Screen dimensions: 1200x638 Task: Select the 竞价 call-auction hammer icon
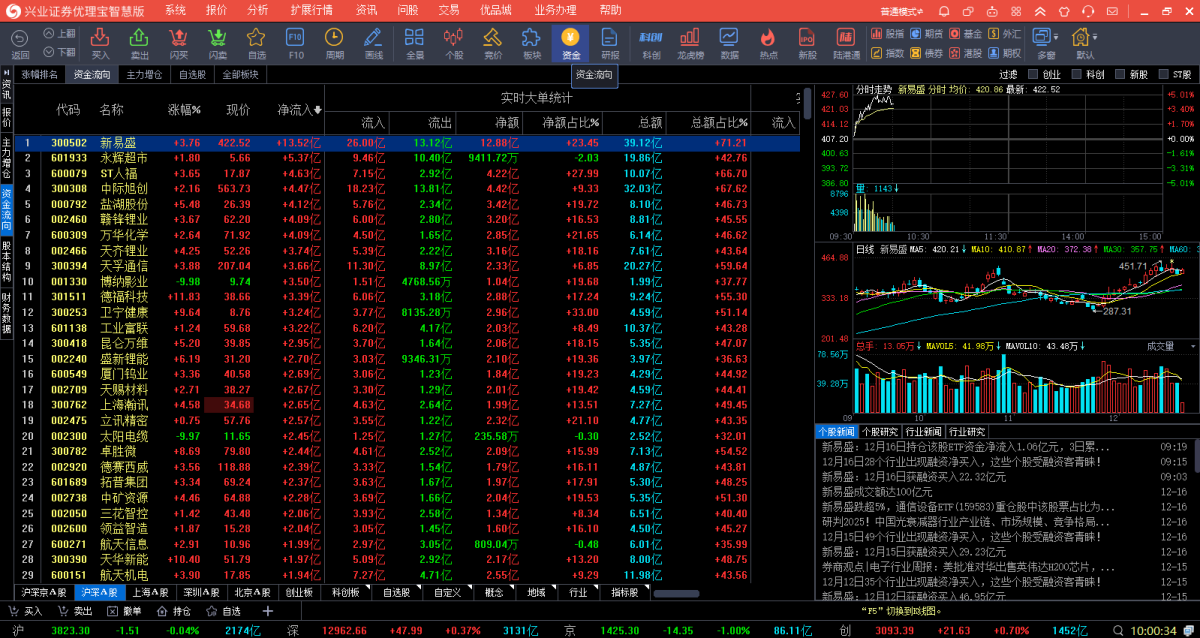491,43
